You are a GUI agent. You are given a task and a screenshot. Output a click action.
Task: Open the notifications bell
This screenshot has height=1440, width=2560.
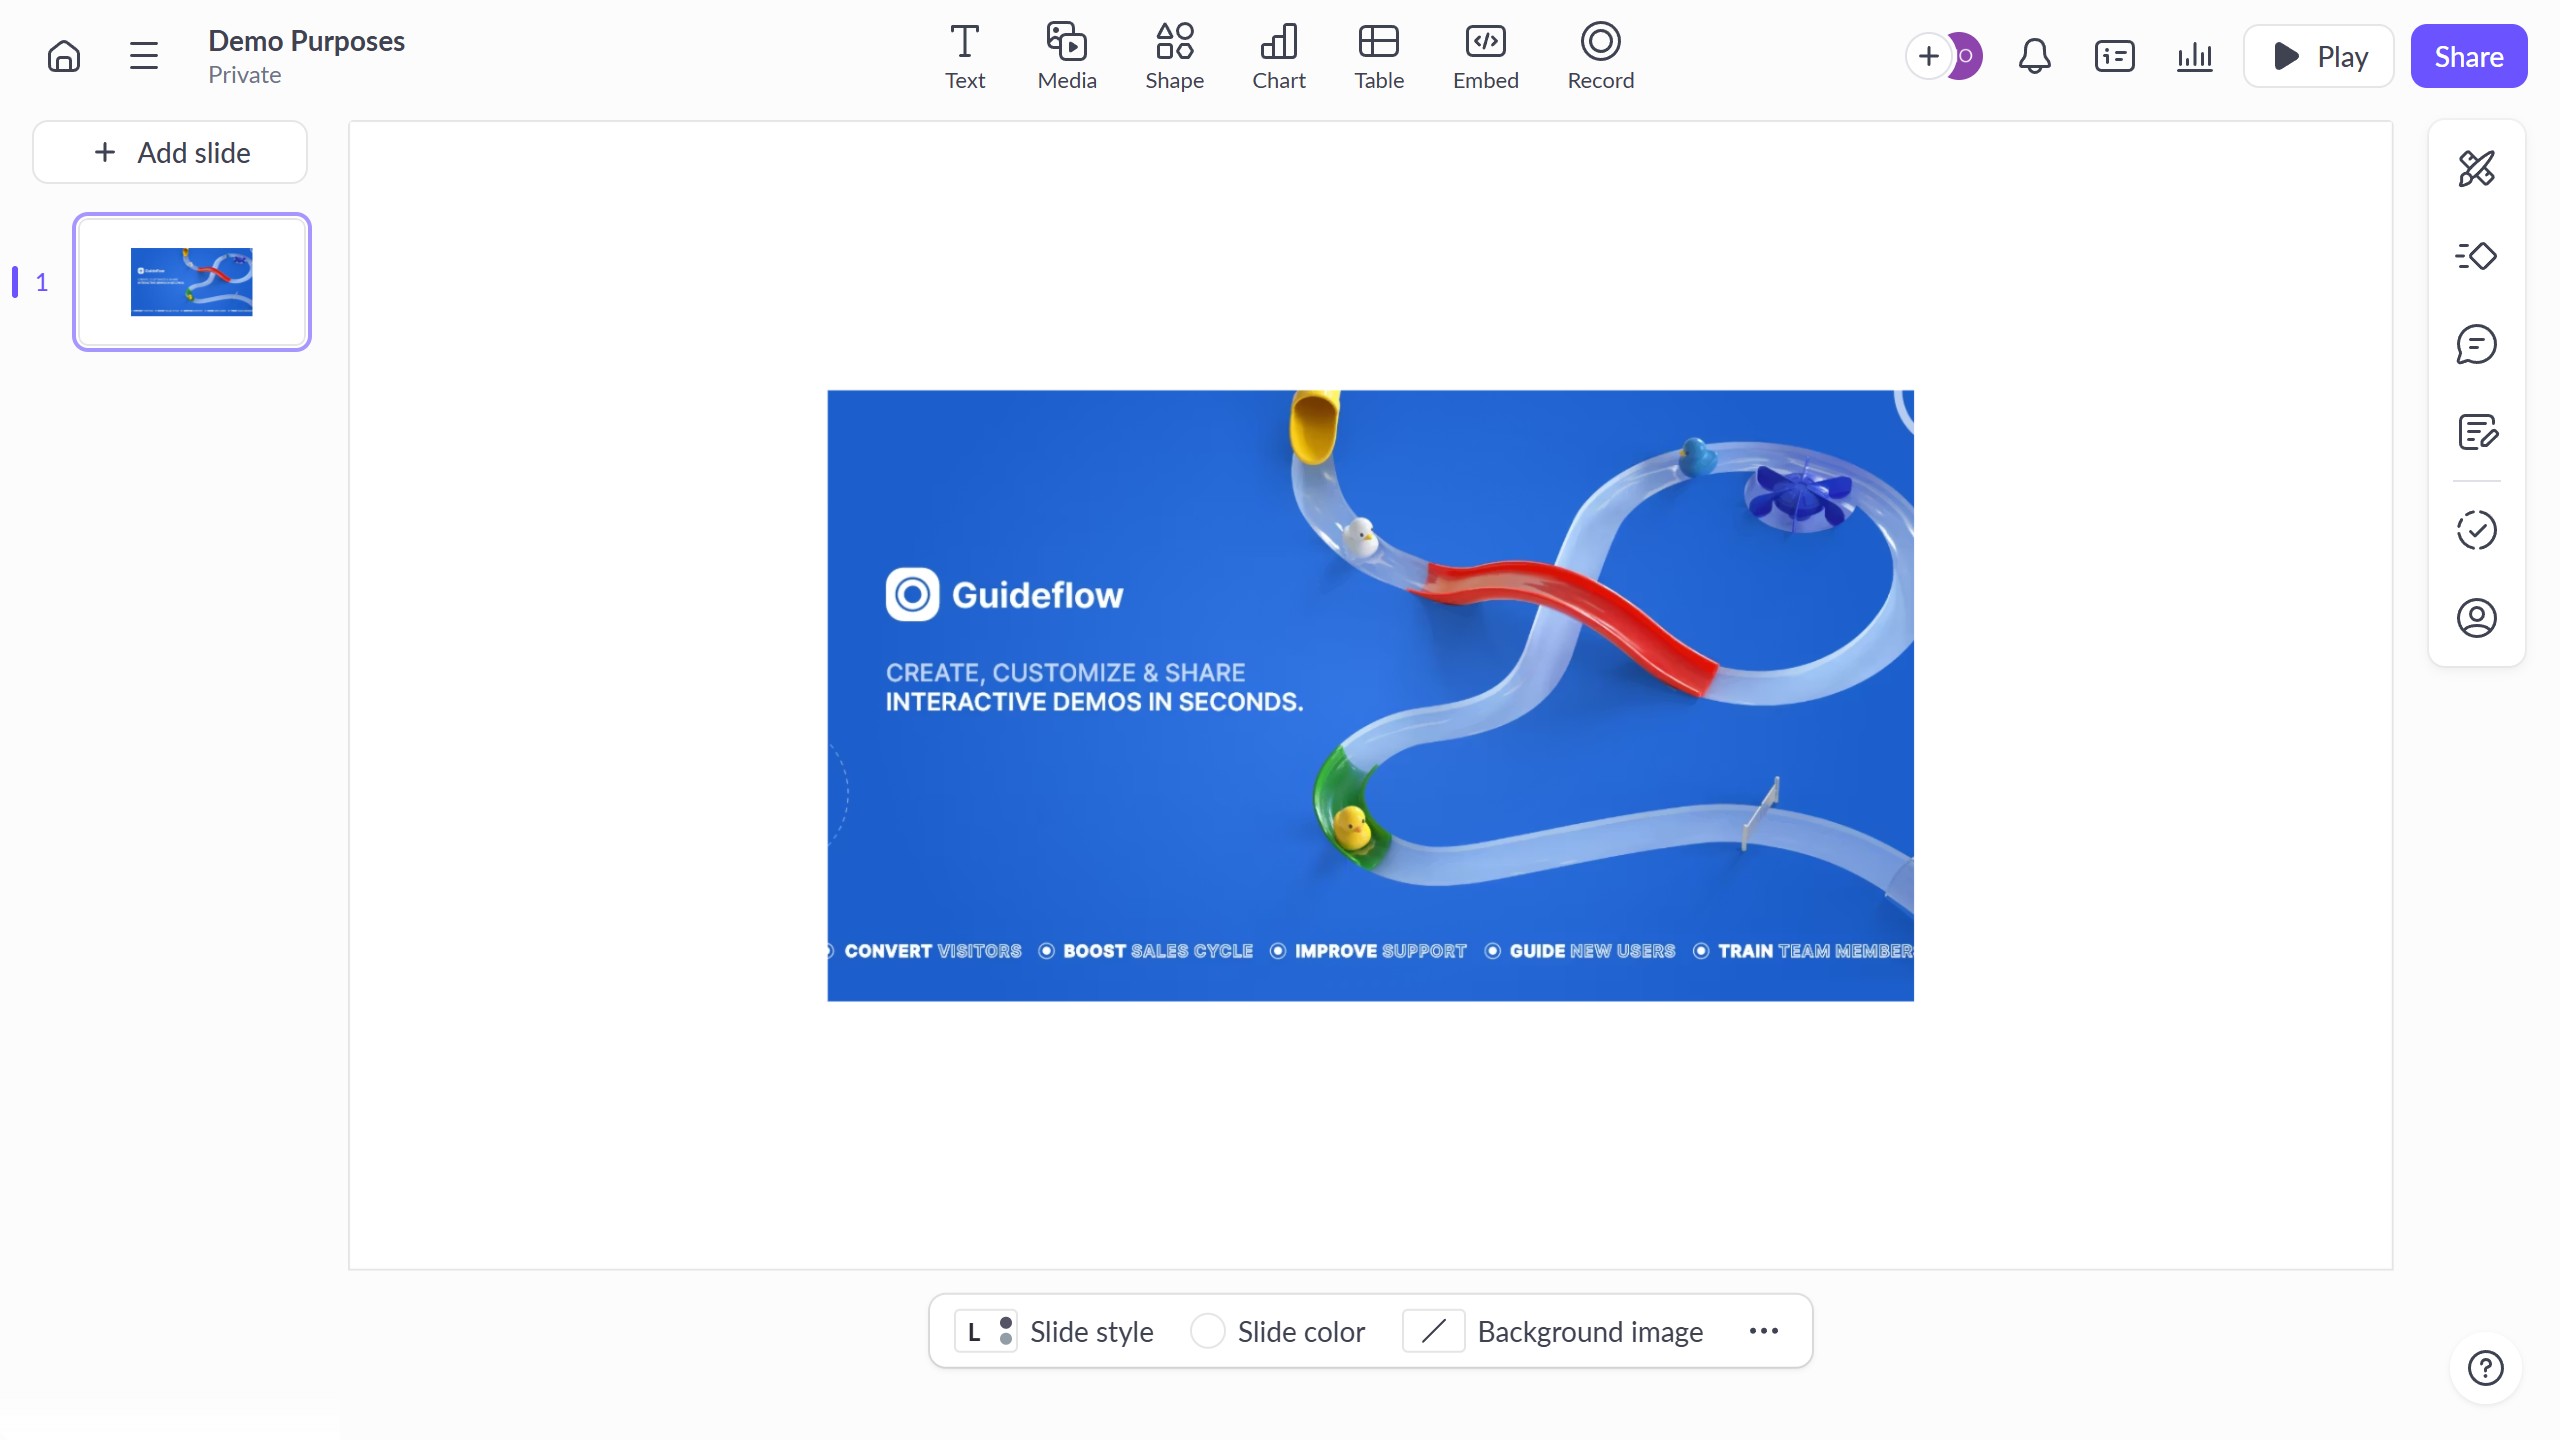tap(2034, 56)
